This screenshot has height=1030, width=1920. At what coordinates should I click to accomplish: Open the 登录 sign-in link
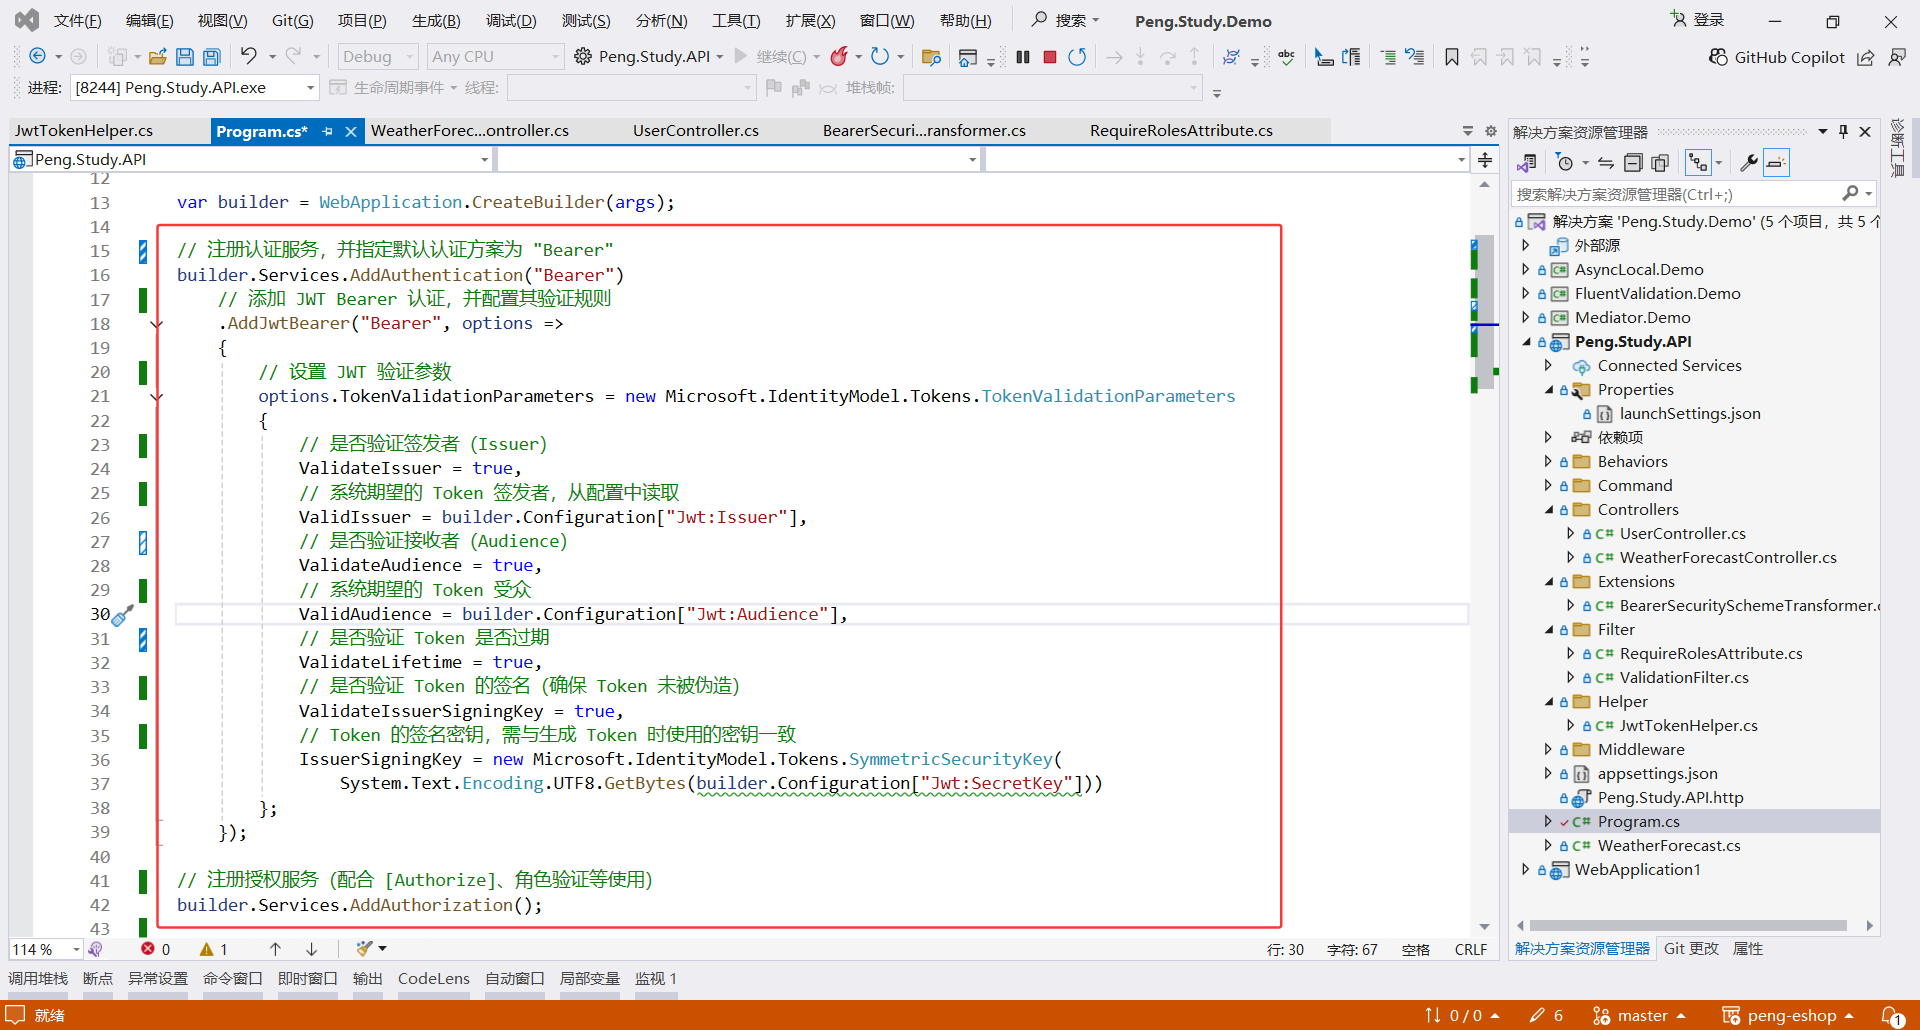(x=1698, y=20)
